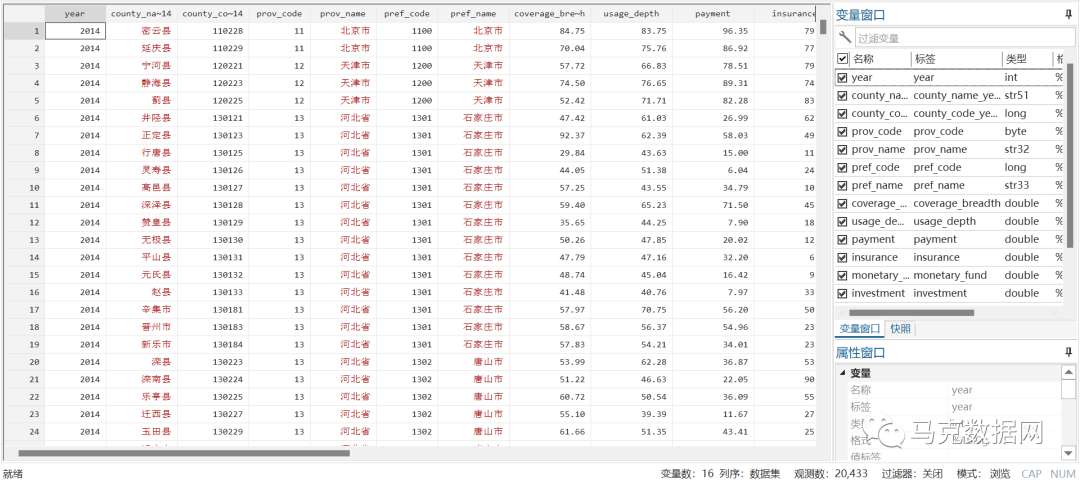This screenshot has width=1080, height=480.
Task: Select the pref_name column header
Action: click(x=473, y=13)
